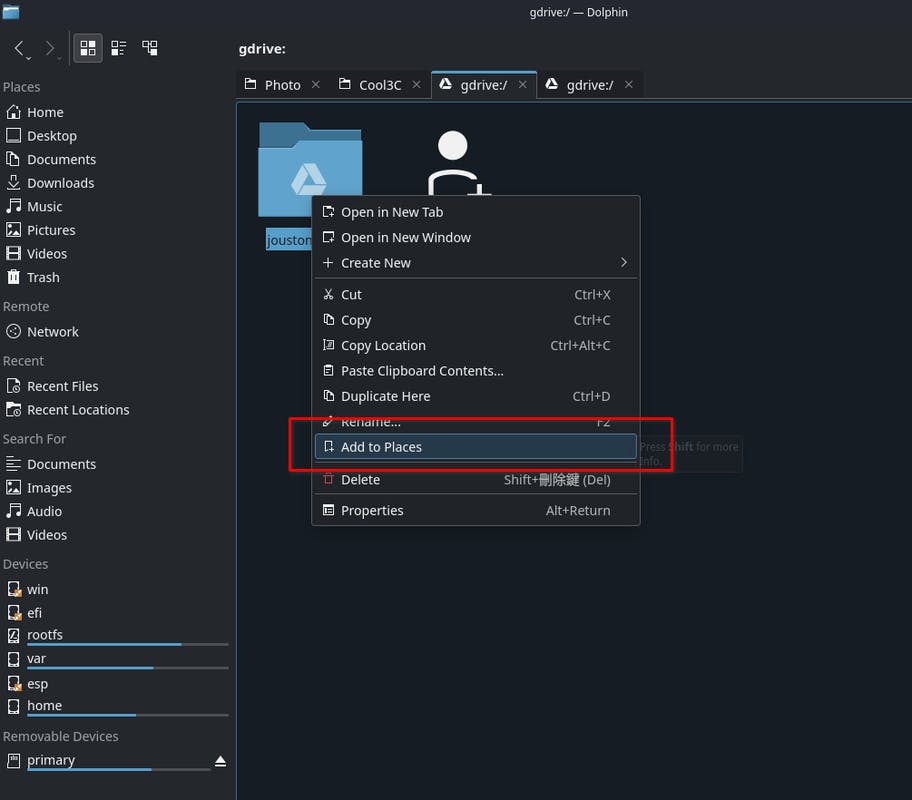The image size is (912, 800).
Task: Select Delete in the context menu
Action: click(360, 480)
